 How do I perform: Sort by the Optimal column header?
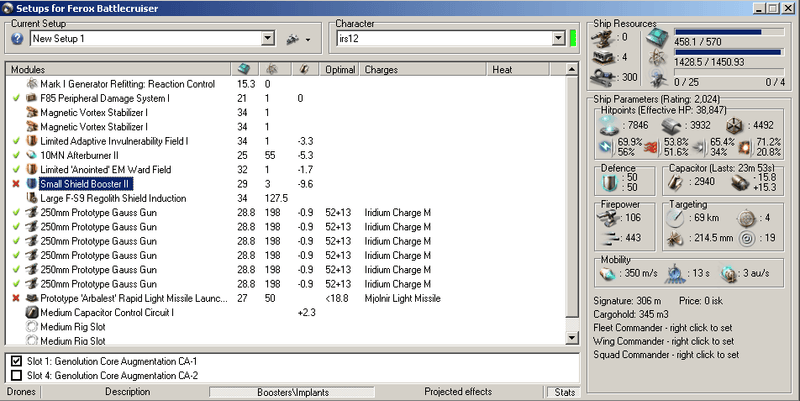pos(340,69)
